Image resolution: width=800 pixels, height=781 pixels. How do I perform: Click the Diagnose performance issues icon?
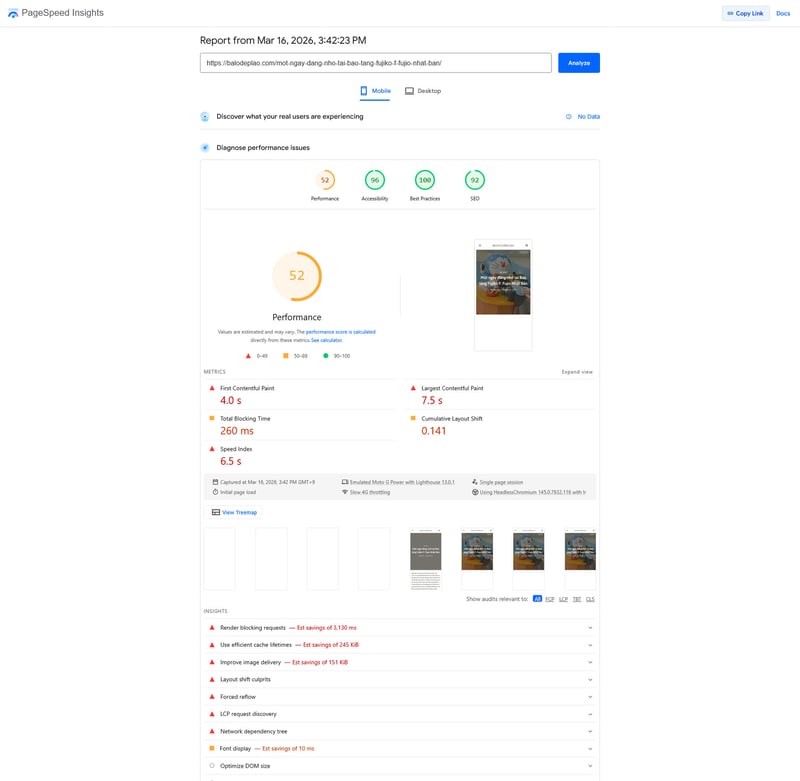click(205, 148)
